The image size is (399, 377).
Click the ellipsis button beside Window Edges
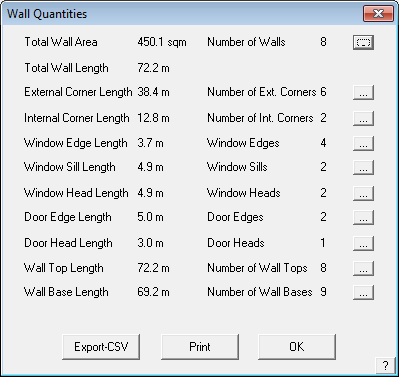(x=363, y=143)
